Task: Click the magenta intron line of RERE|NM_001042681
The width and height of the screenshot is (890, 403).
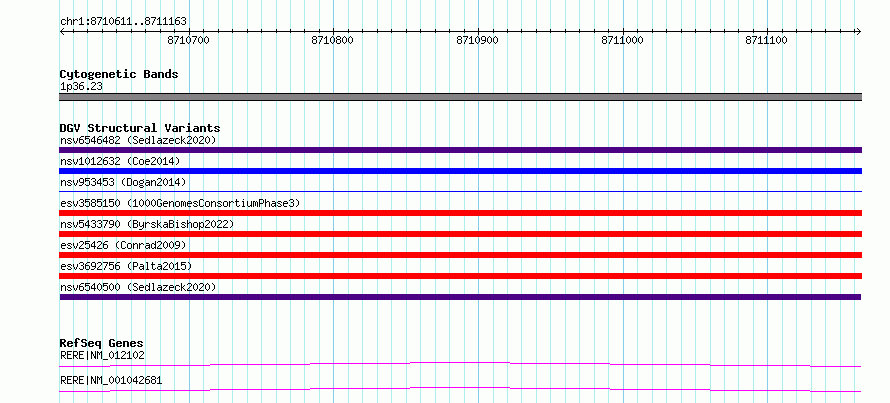Action: pos(460,389)
